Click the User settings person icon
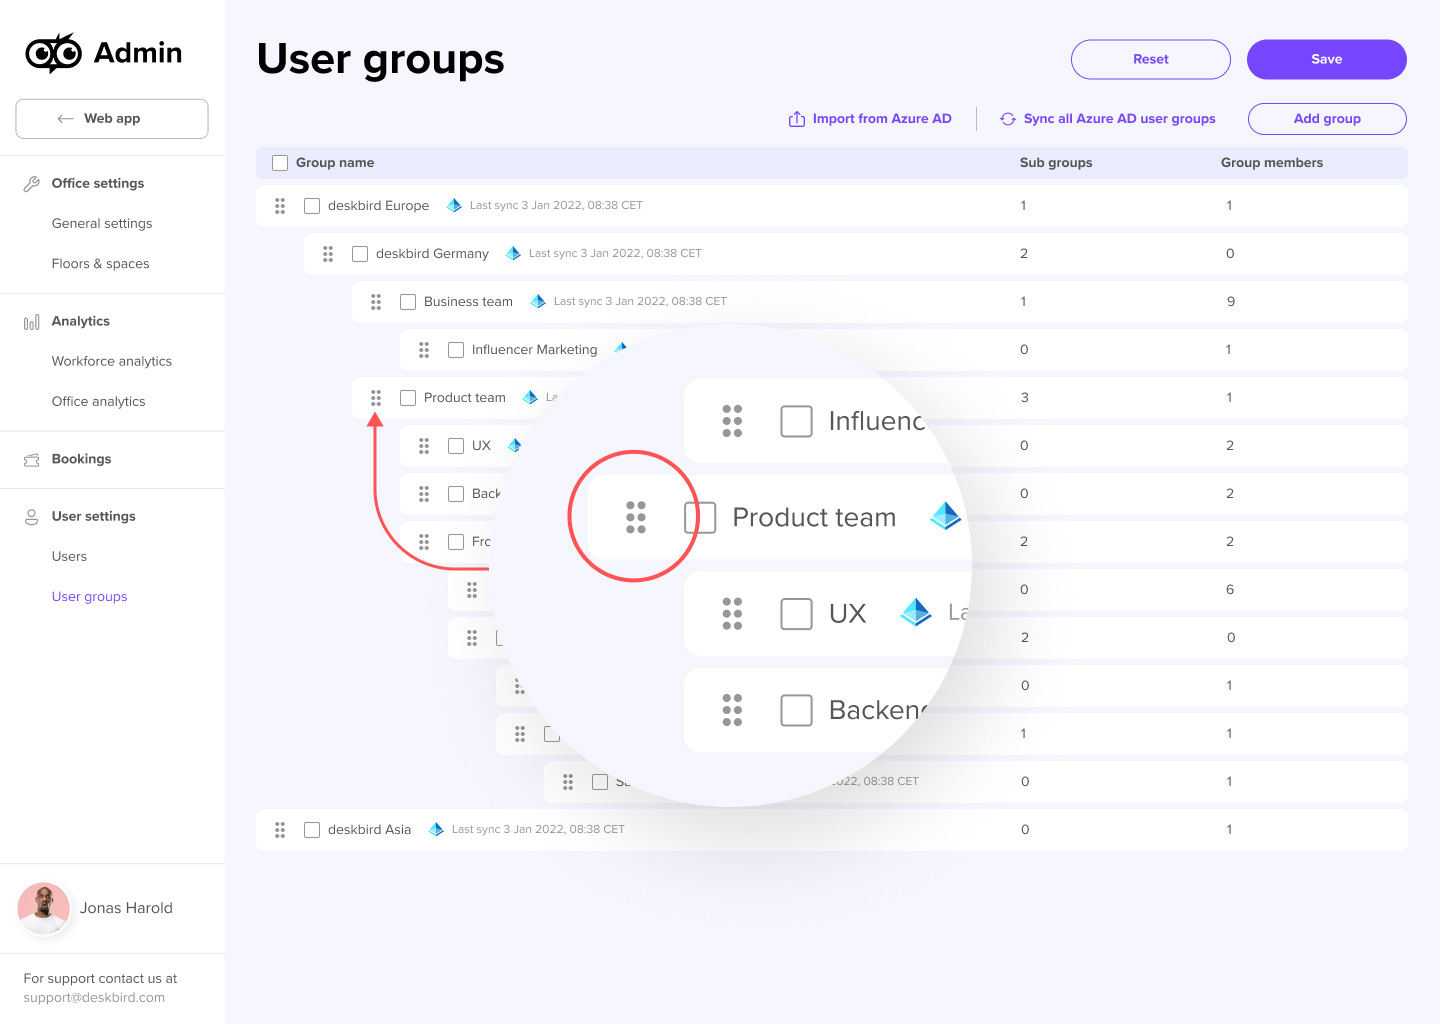 point(32,515)
